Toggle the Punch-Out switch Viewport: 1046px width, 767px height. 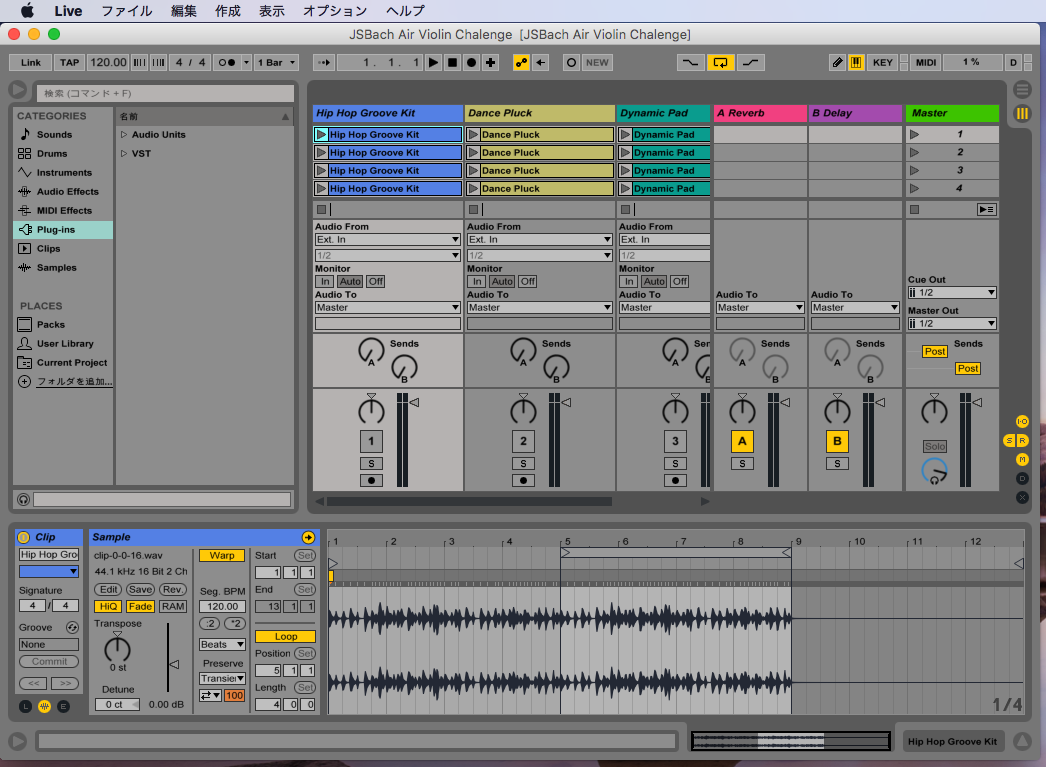pos(750,63)
